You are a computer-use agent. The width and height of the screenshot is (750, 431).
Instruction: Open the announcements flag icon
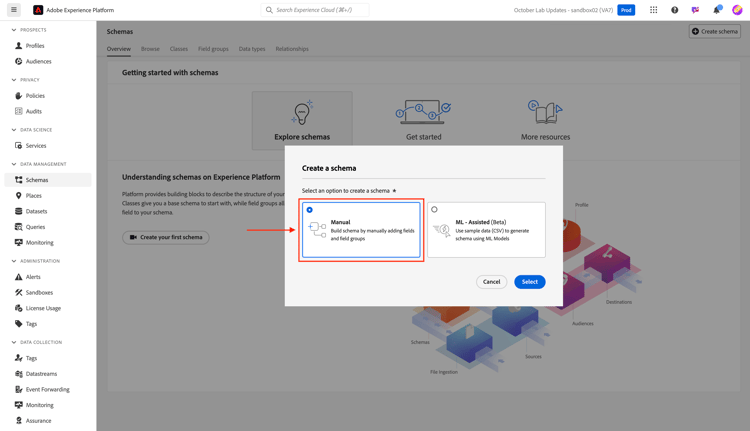[695, 10]
